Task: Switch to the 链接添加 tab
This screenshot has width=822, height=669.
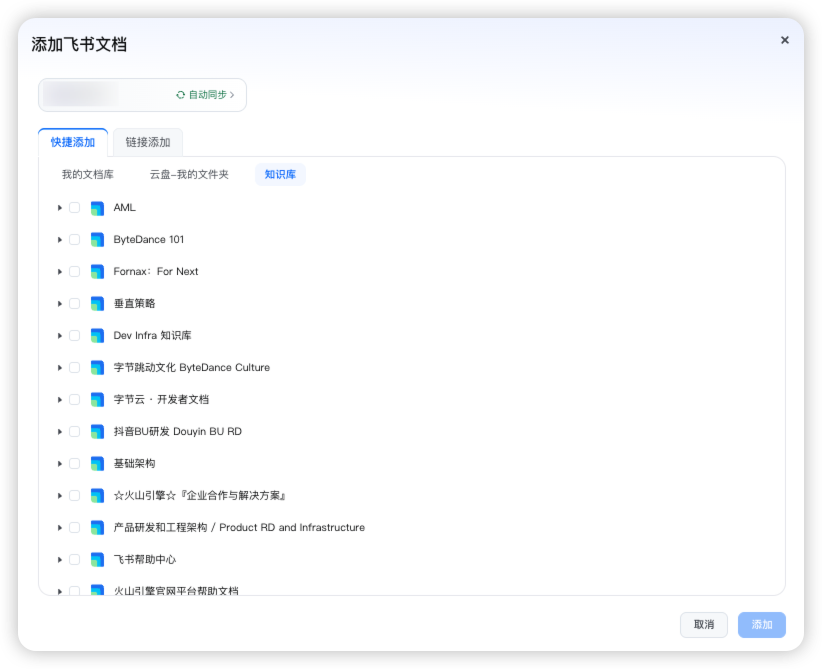Action: coord(148,142)
